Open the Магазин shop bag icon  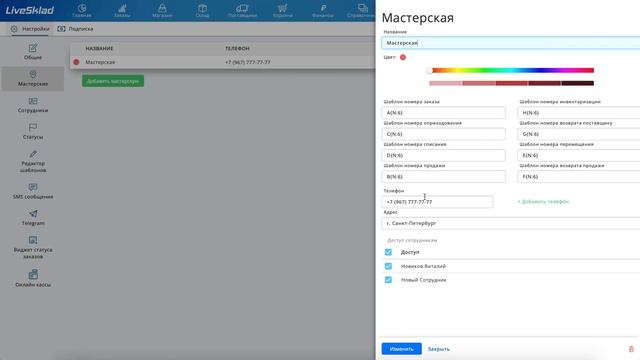162,11
